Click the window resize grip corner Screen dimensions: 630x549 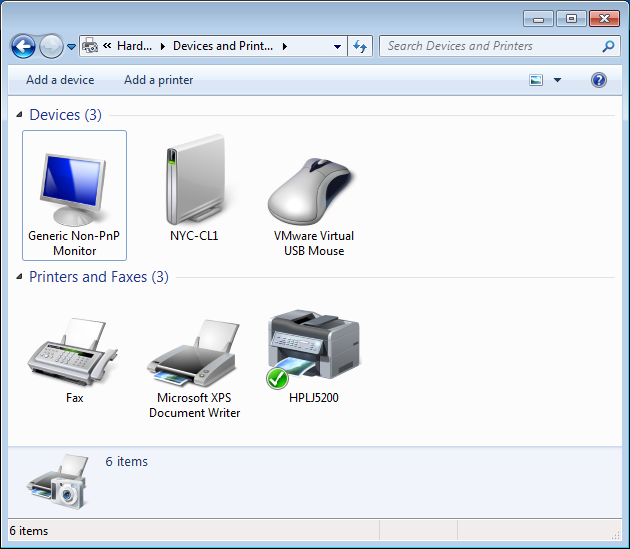click(x=616, y=535)
